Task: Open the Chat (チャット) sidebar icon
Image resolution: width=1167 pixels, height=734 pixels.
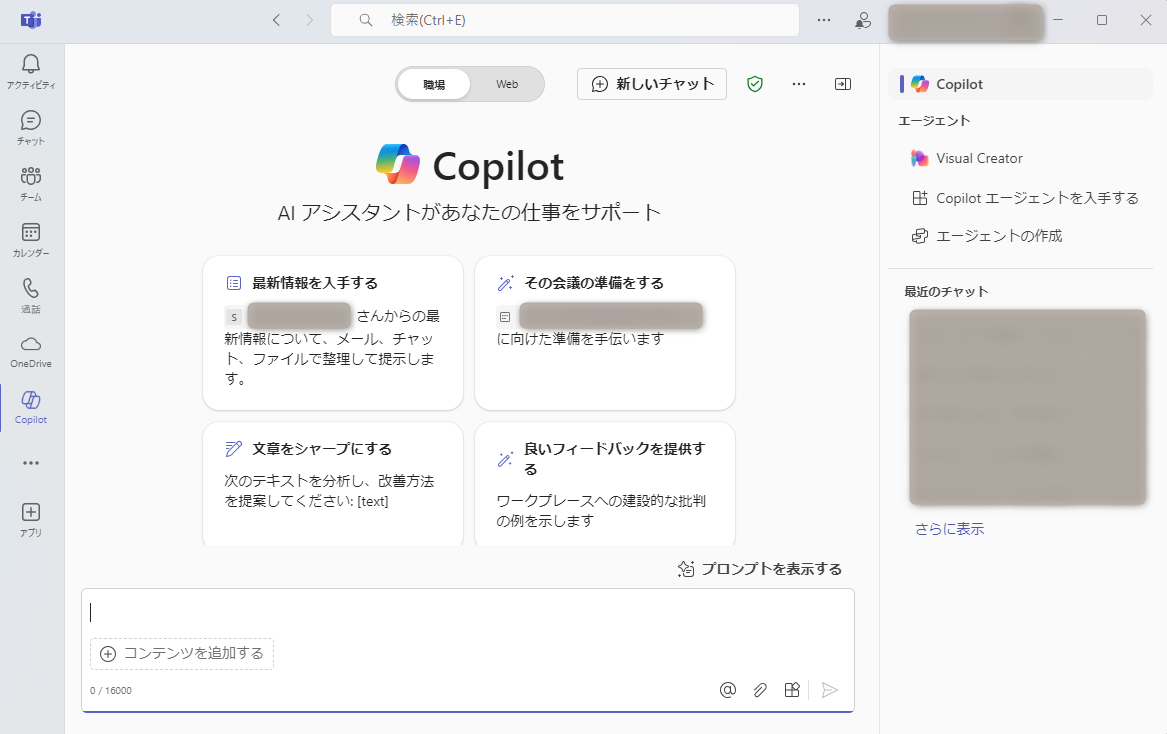Action: pos(31,120)
